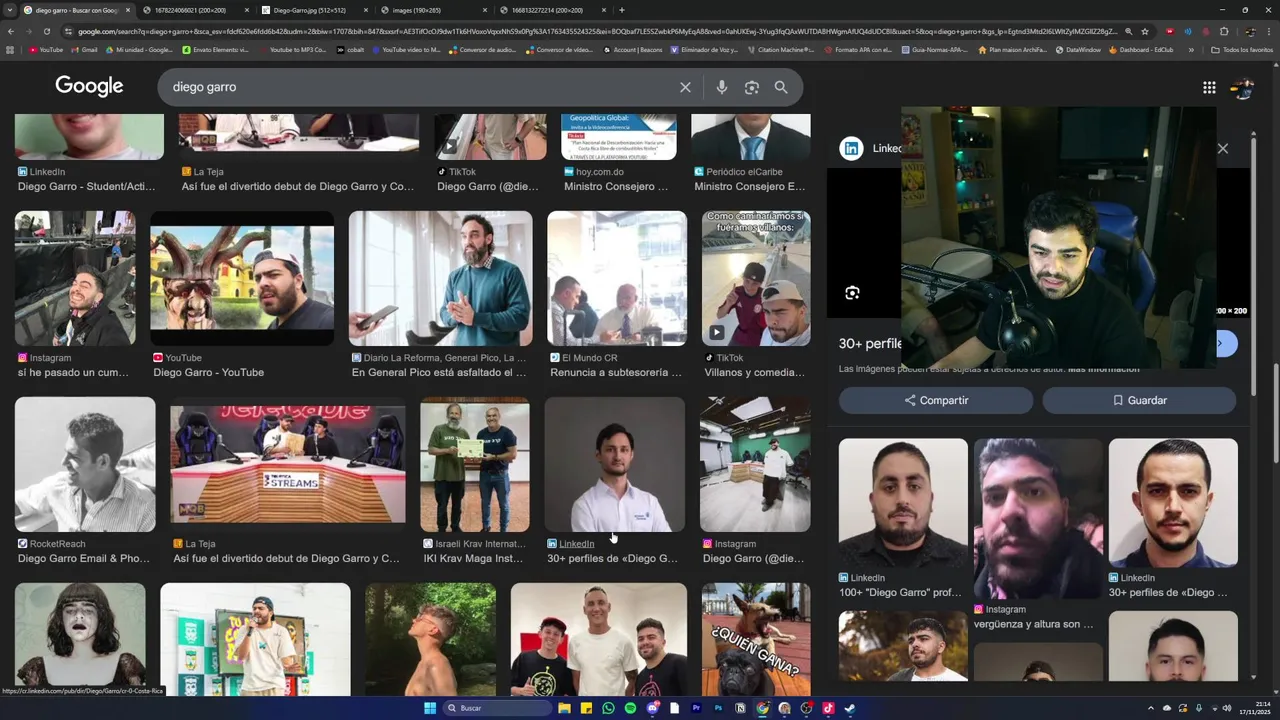Open the YouTube bookmark

[46, 49]
